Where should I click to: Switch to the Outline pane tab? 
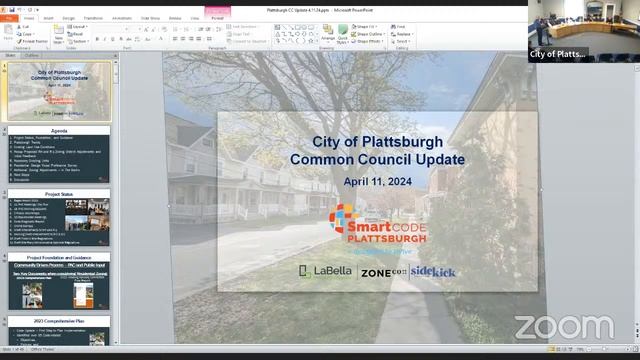pos(31,55)
